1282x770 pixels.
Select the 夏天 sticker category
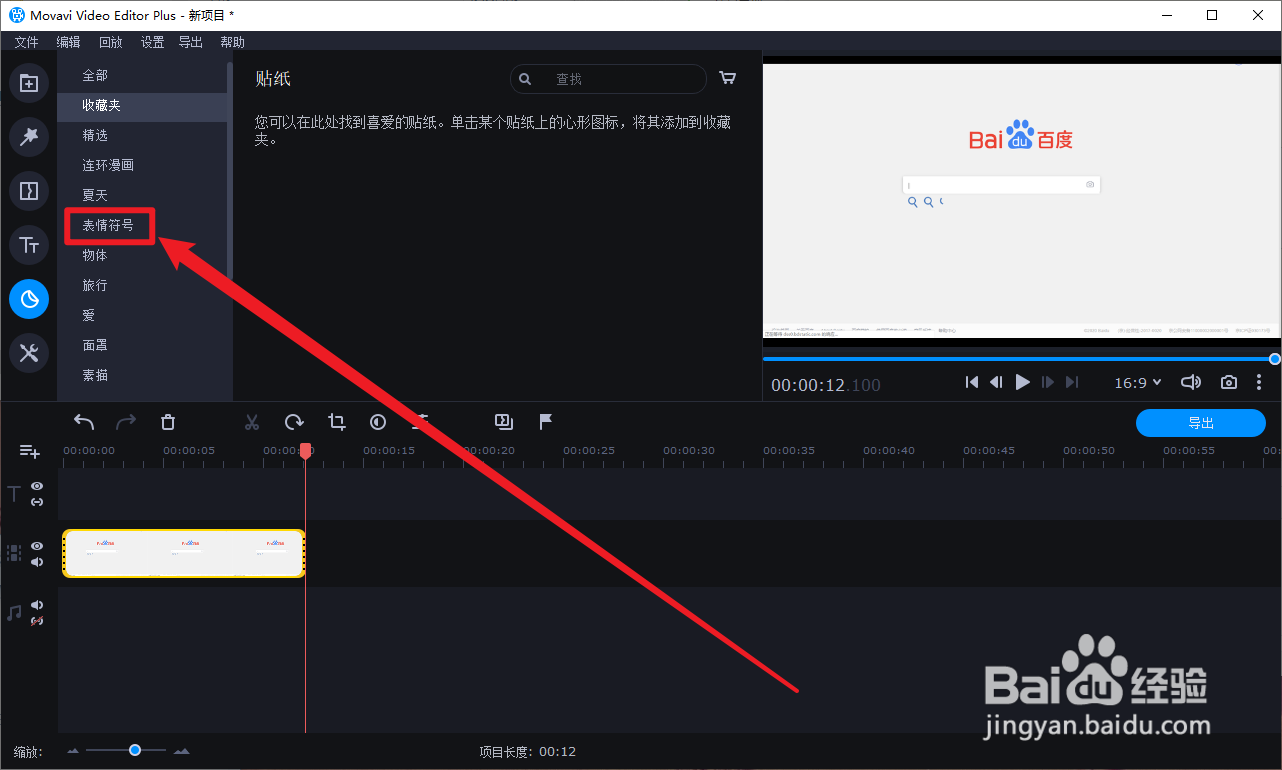pyautogui.click(x=142, y=196)
